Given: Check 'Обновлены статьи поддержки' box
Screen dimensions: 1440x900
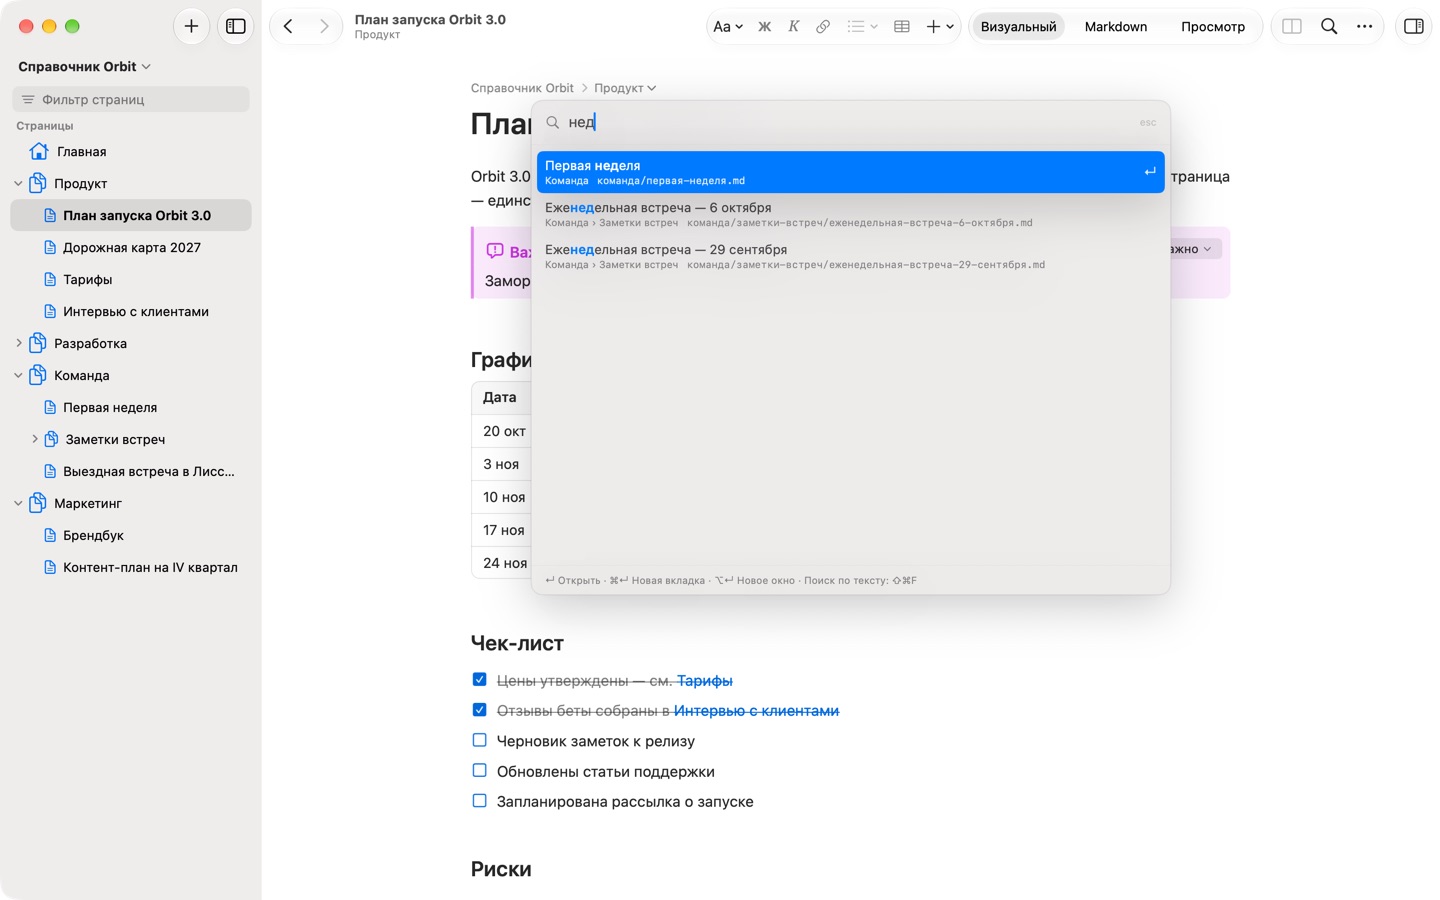Looking at the screenshot, I should (480, 771).
